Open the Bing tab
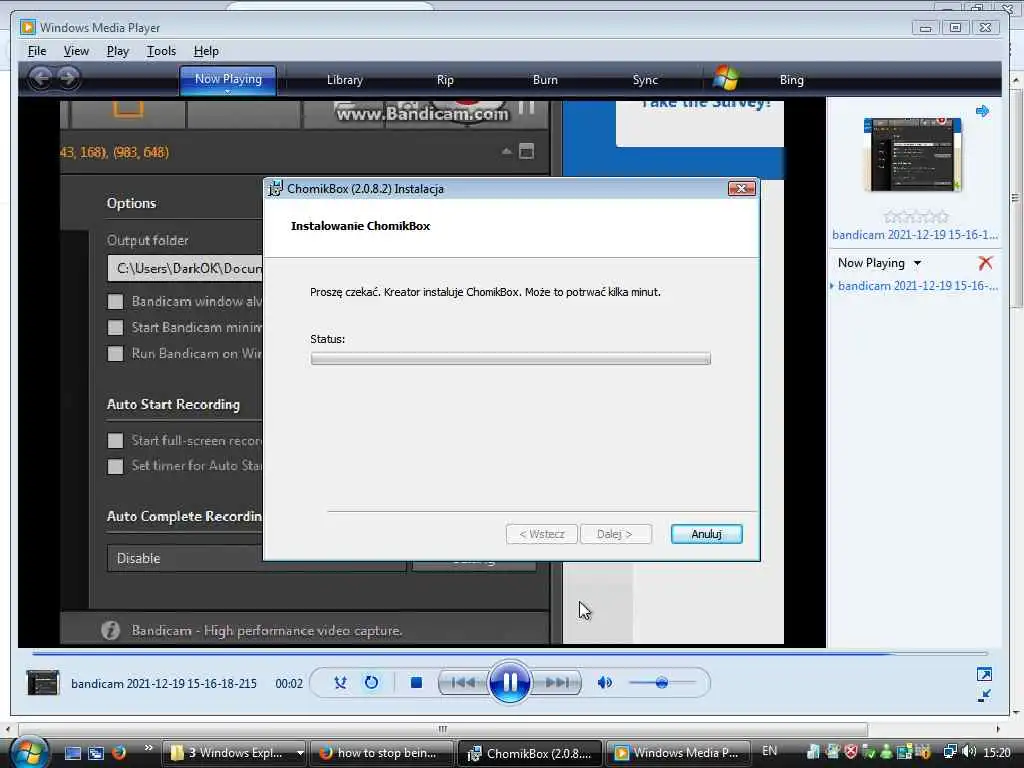 click(792, 80)
